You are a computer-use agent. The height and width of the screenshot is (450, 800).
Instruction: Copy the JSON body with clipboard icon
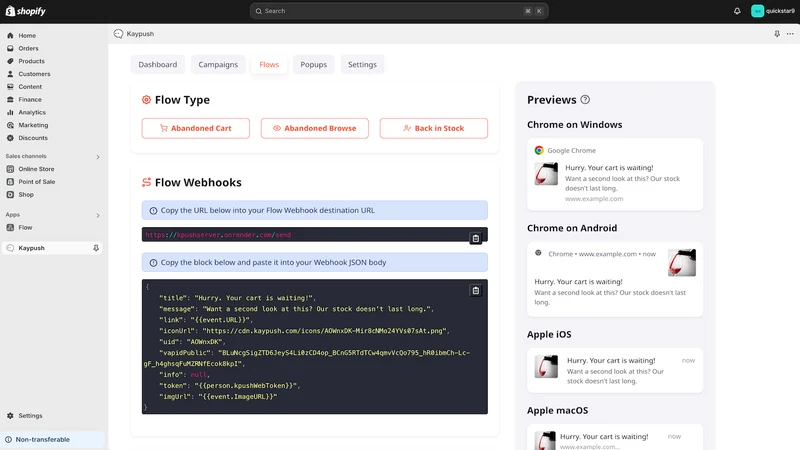pos(476,290)
